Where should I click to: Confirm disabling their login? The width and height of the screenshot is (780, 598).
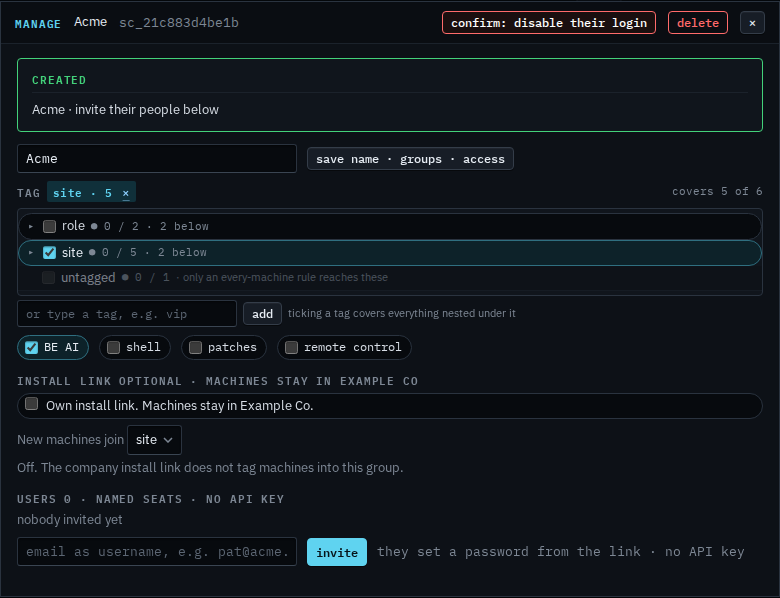tap(549, 23)
